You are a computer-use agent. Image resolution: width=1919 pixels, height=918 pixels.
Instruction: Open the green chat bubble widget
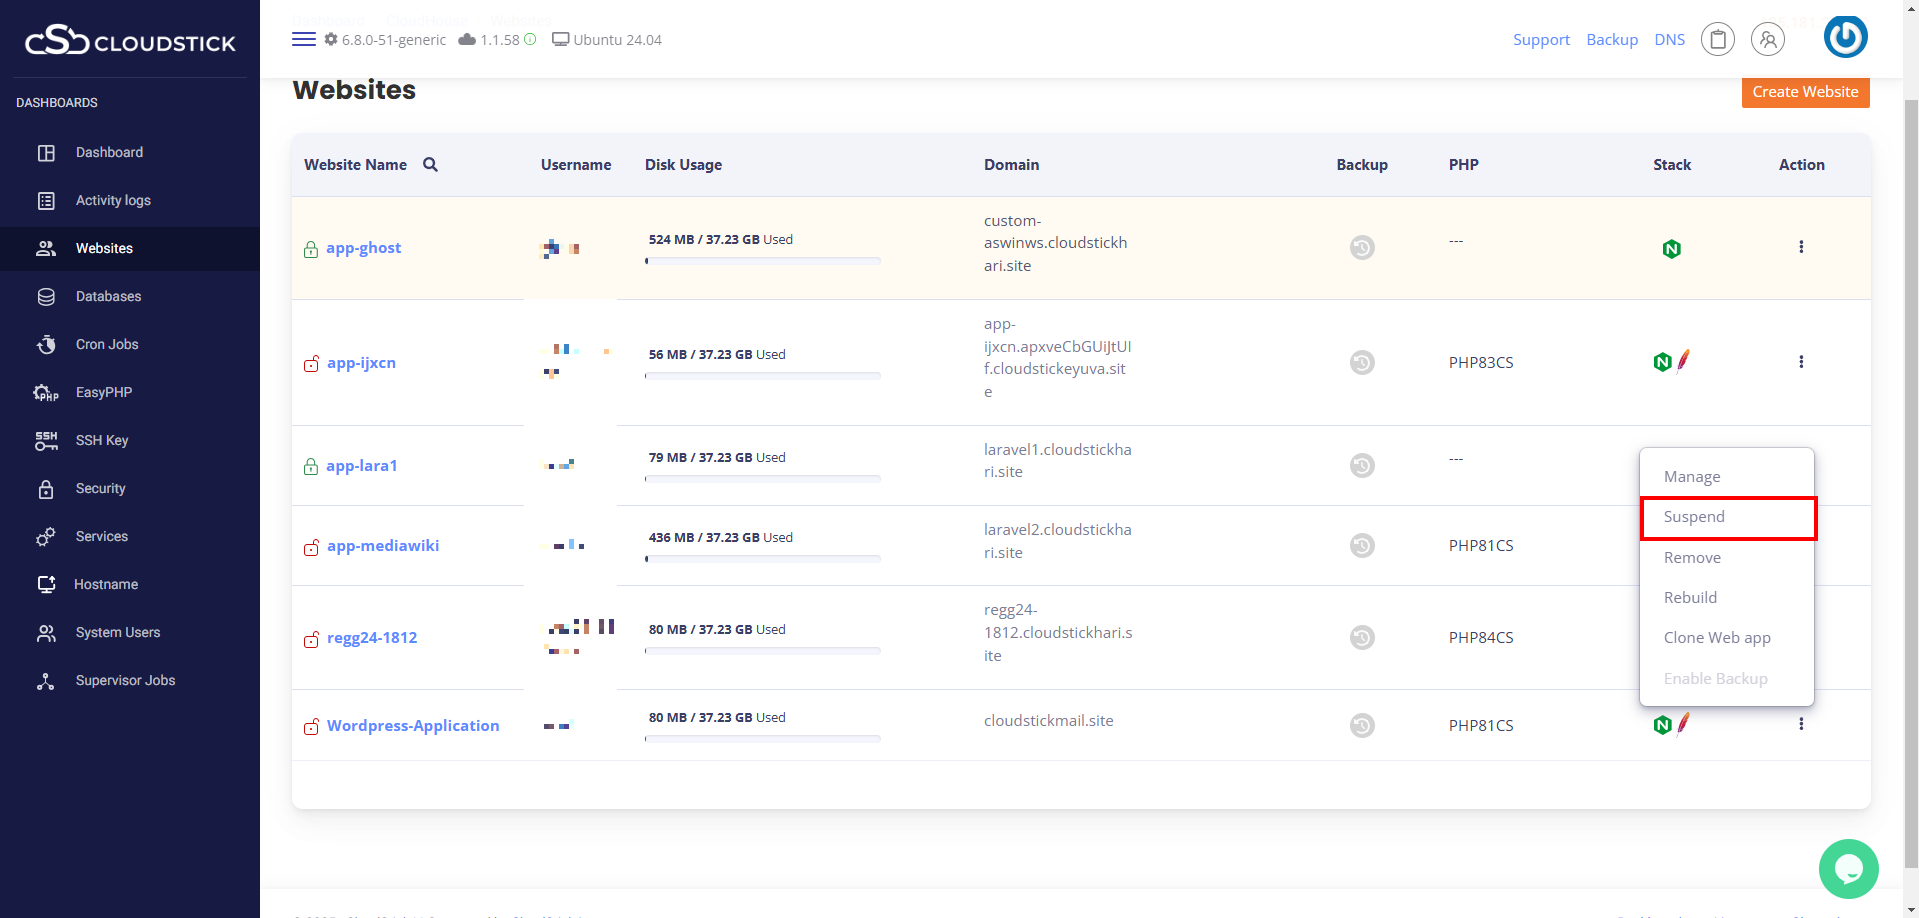click(1847, 868)
